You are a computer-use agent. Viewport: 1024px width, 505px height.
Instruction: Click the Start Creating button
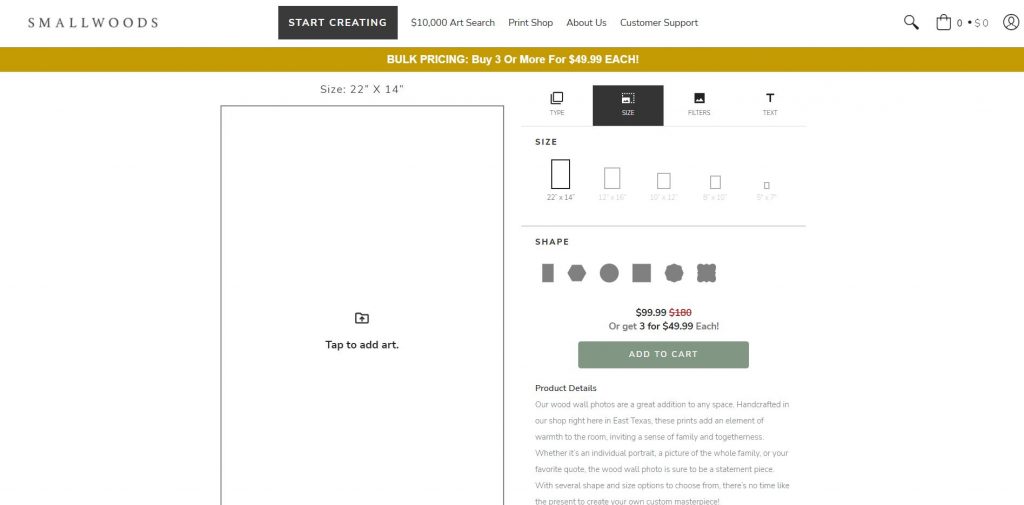pos(338,23)
